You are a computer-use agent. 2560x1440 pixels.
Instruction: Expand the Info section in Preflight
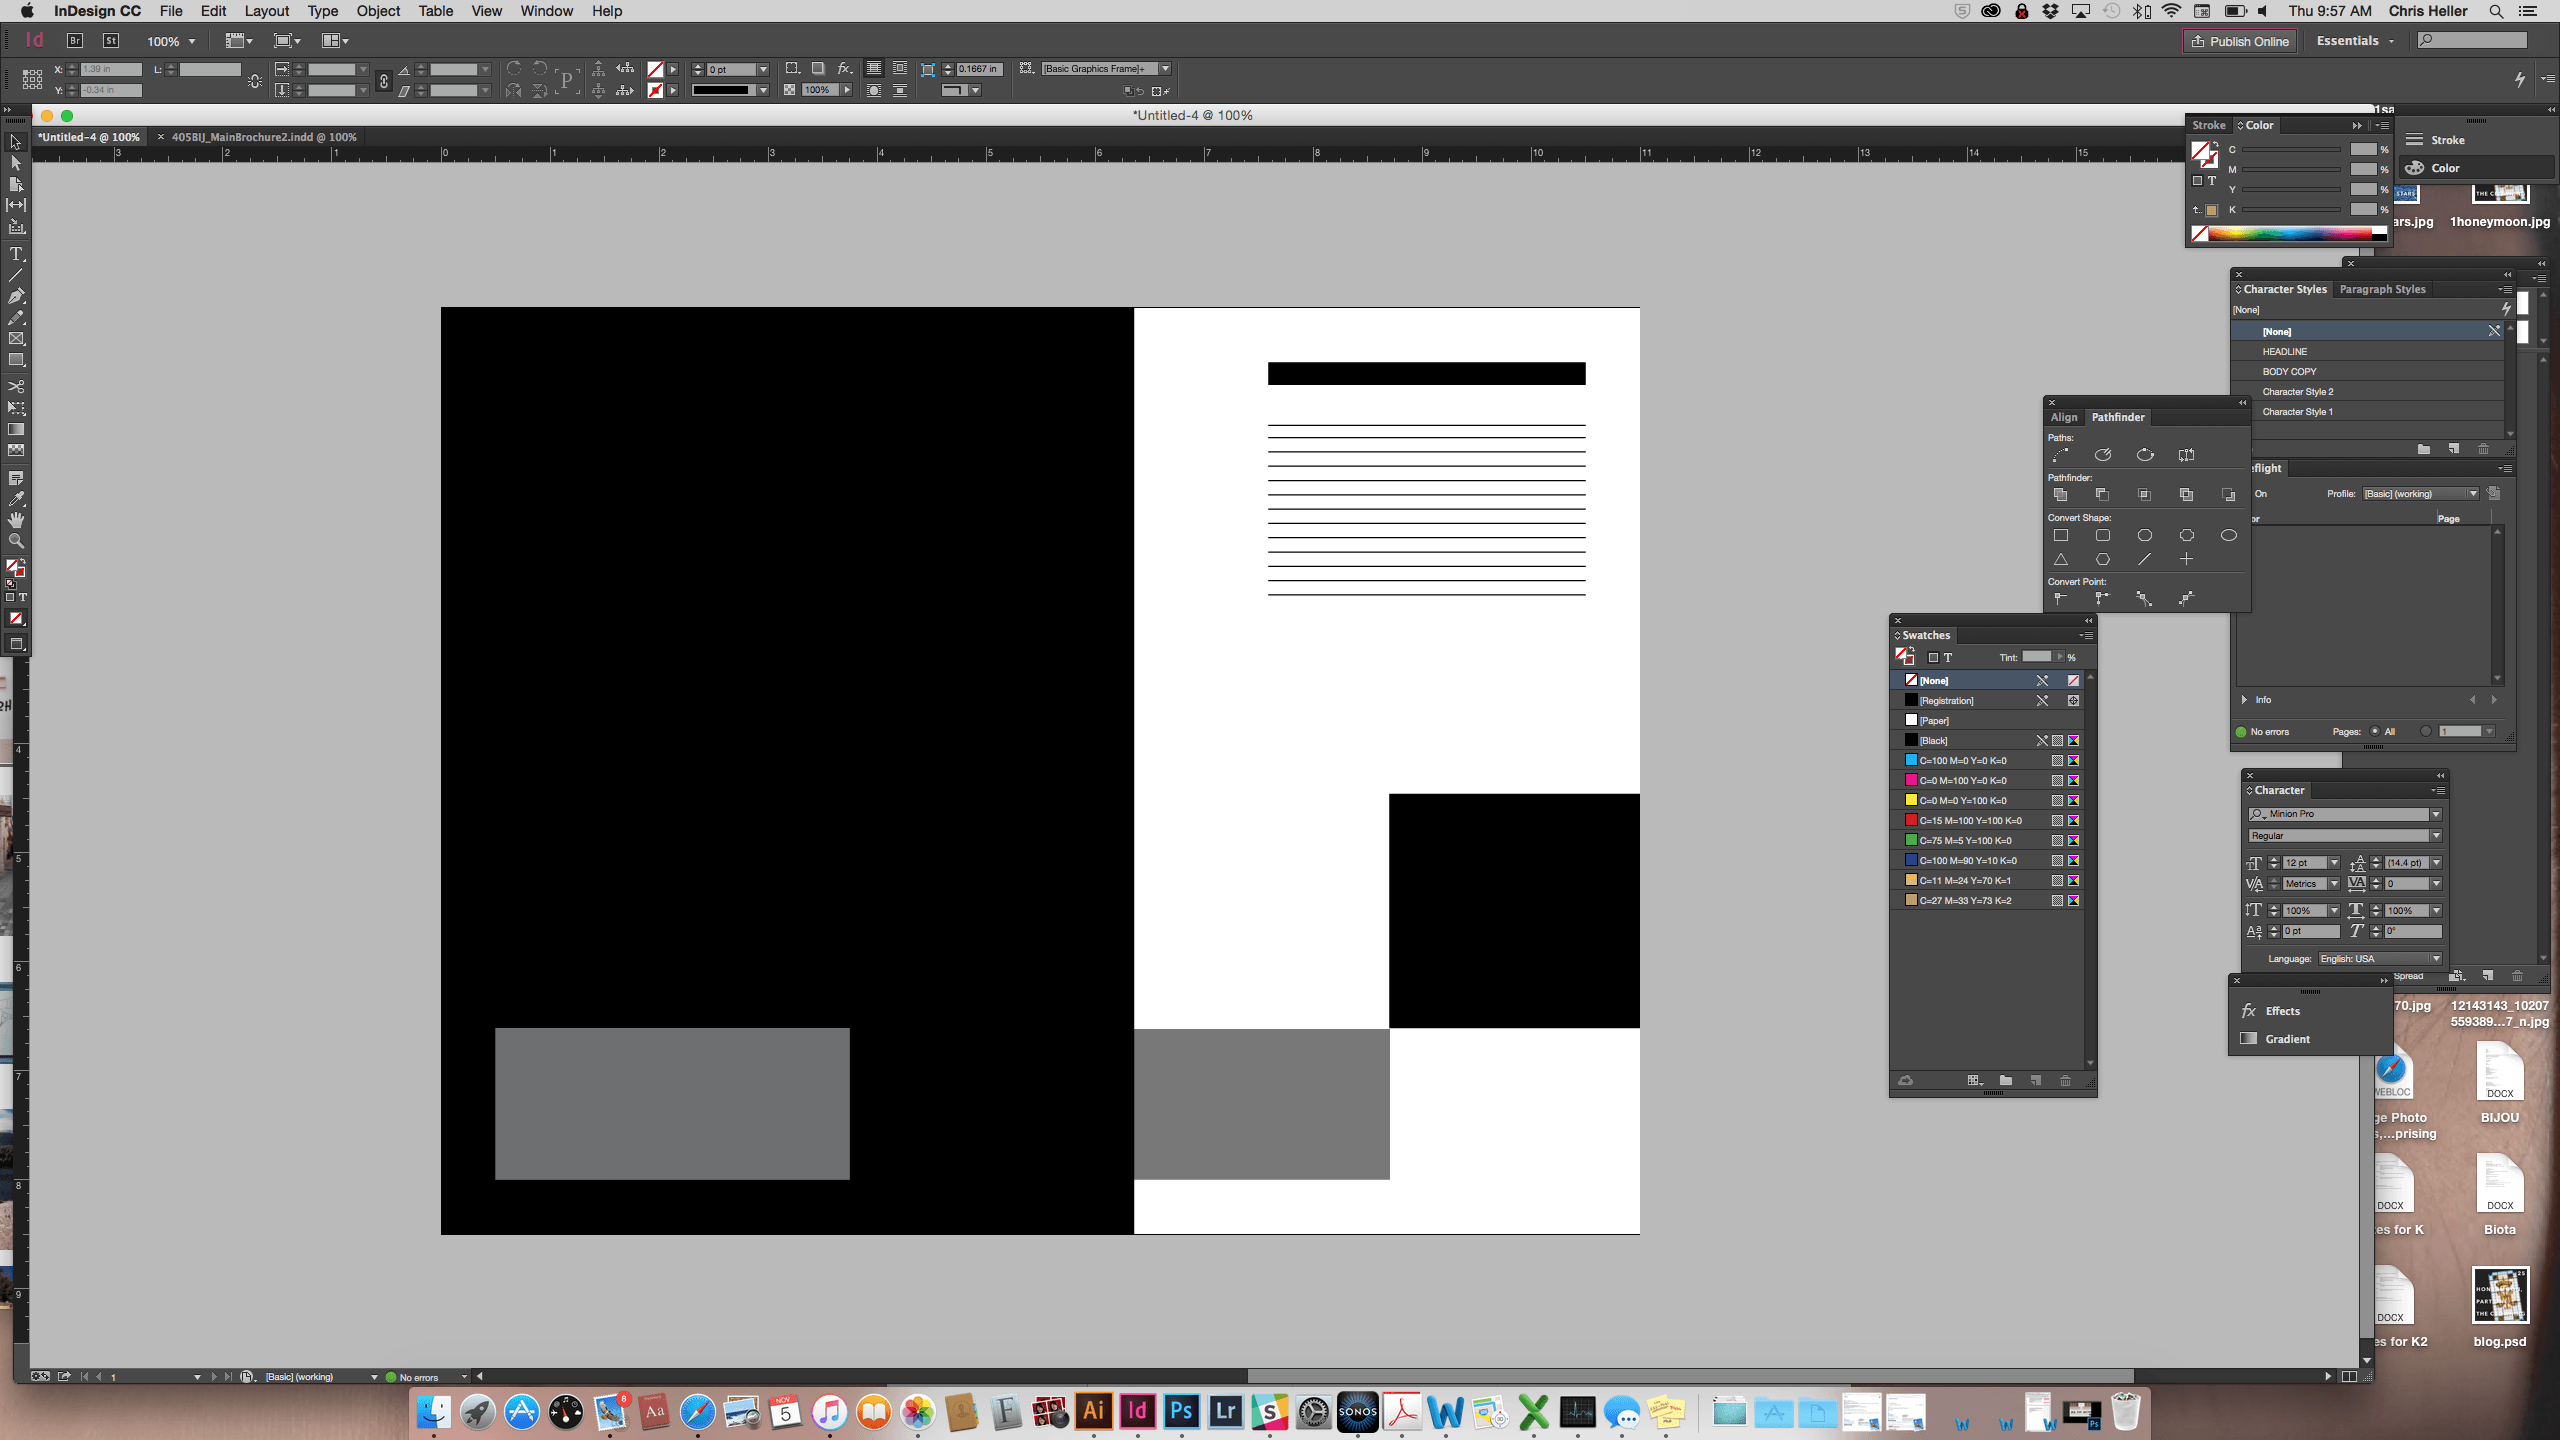(2244, 700)
